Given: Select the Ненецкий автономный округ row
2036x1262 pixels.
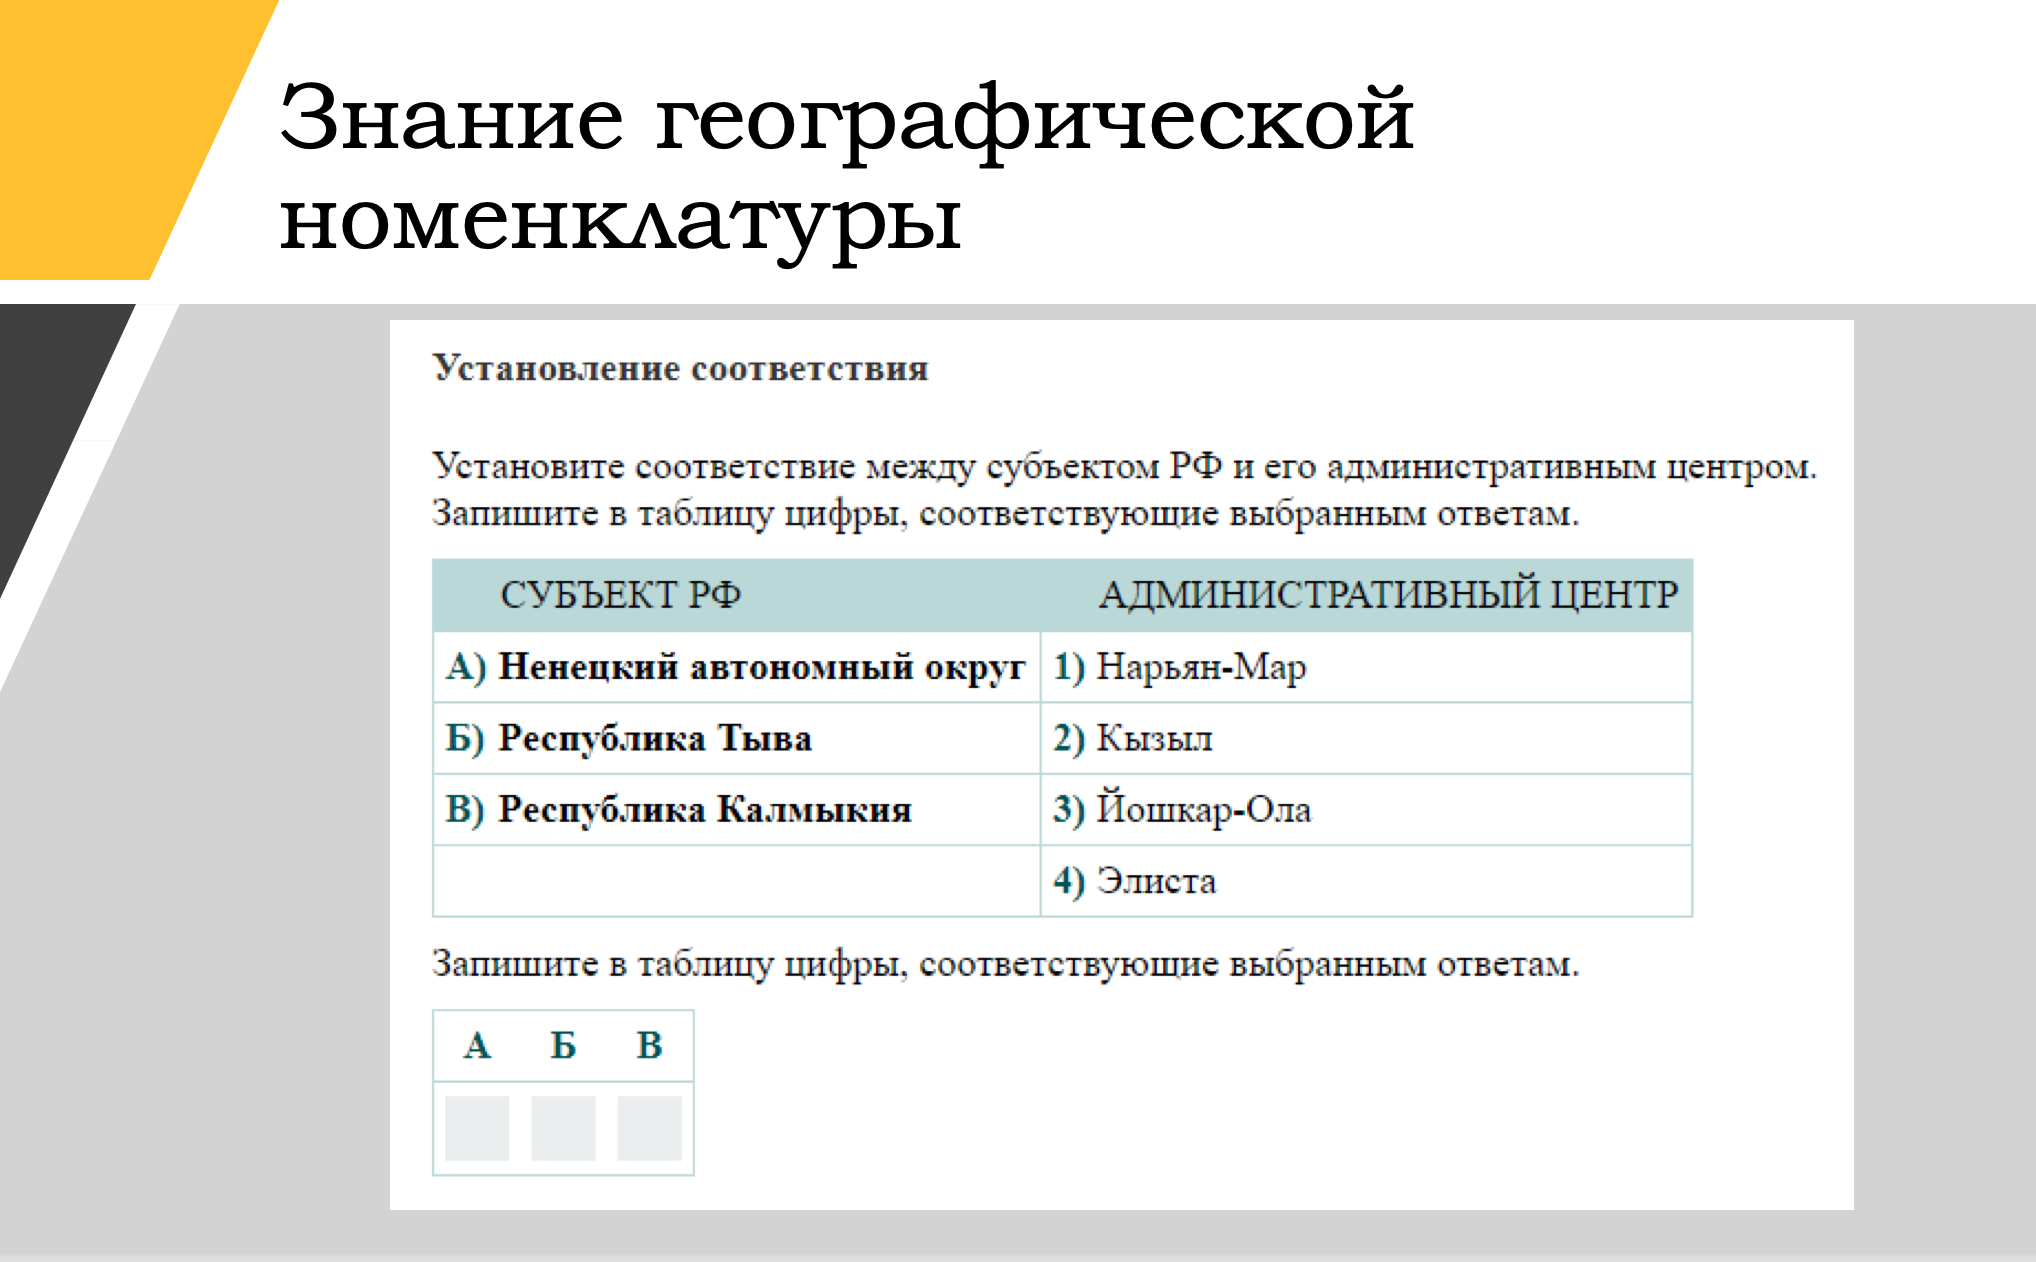Looking at the screenshot, I should click(x=736, y=667).
